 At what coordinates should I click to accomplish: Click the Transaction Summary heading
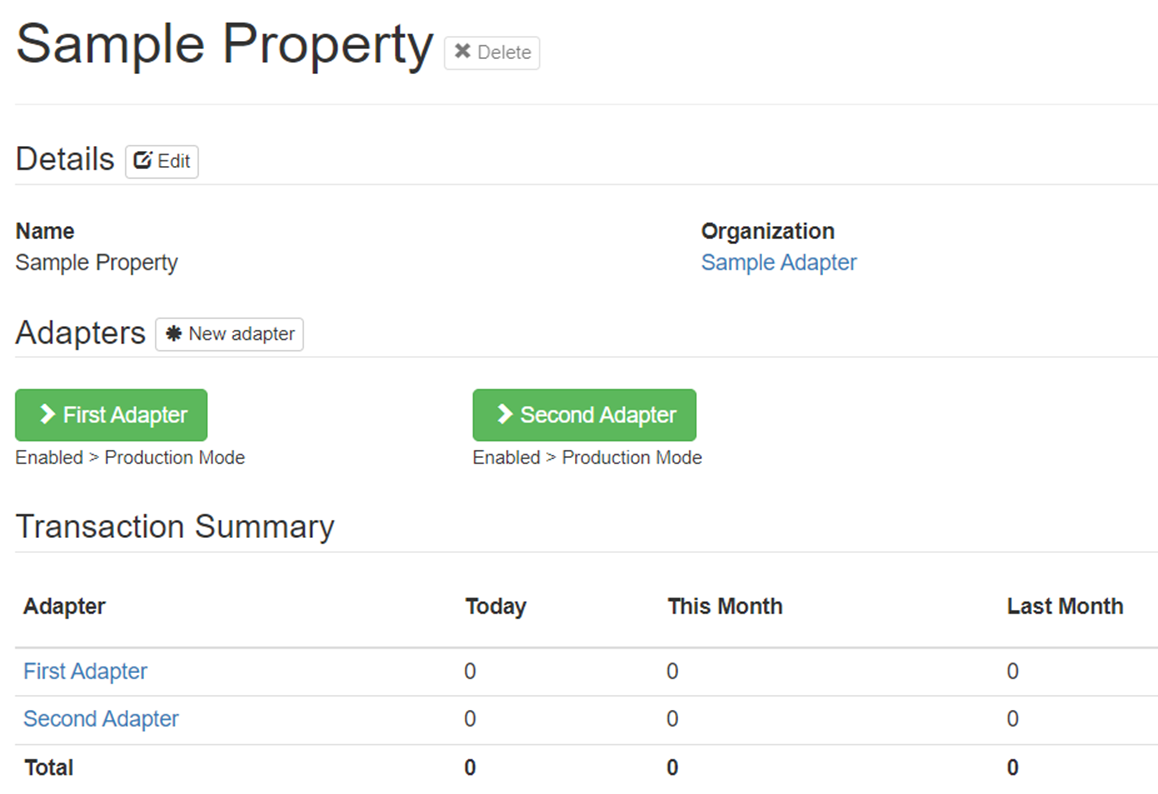click(x=175, y=527)
